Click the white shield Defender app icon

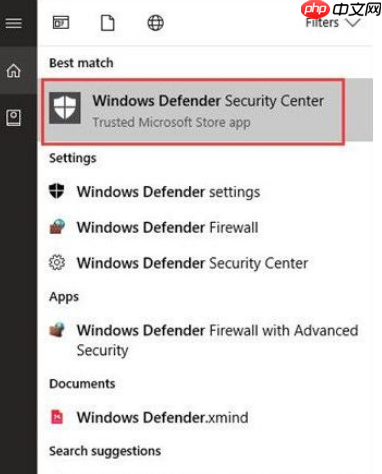[65, 108]
